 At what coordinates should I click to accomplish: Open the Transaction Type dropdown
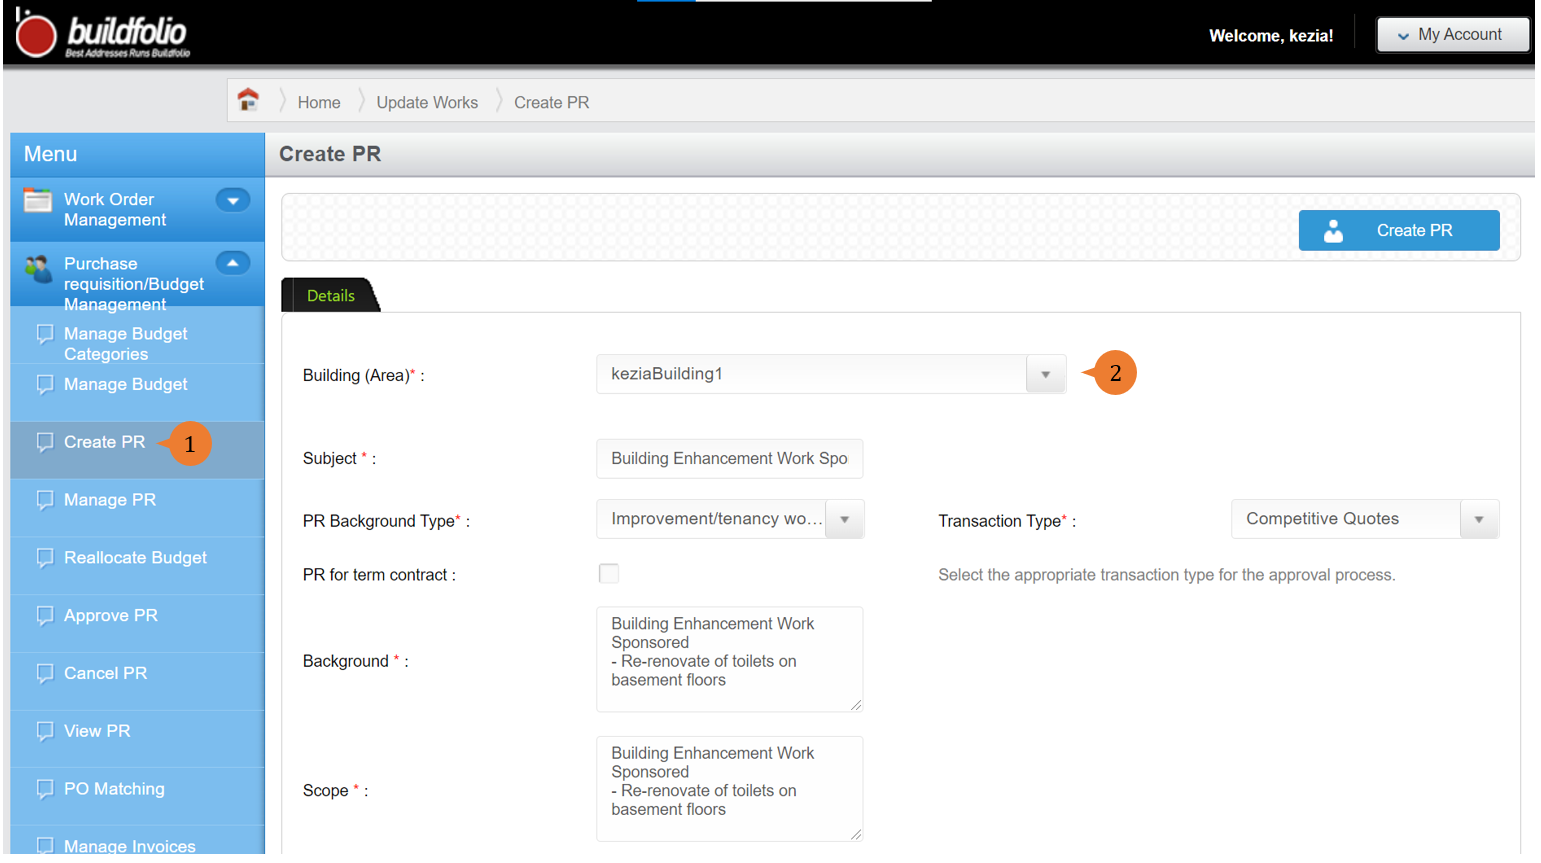tap(1479, 519)
